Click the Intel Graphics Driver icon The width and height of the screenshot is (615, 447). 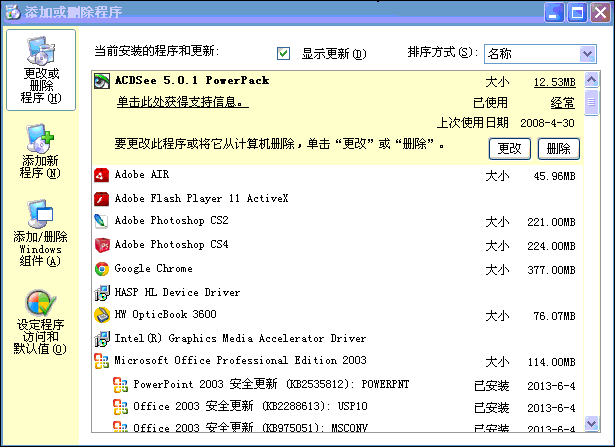(x=102, y=339)
